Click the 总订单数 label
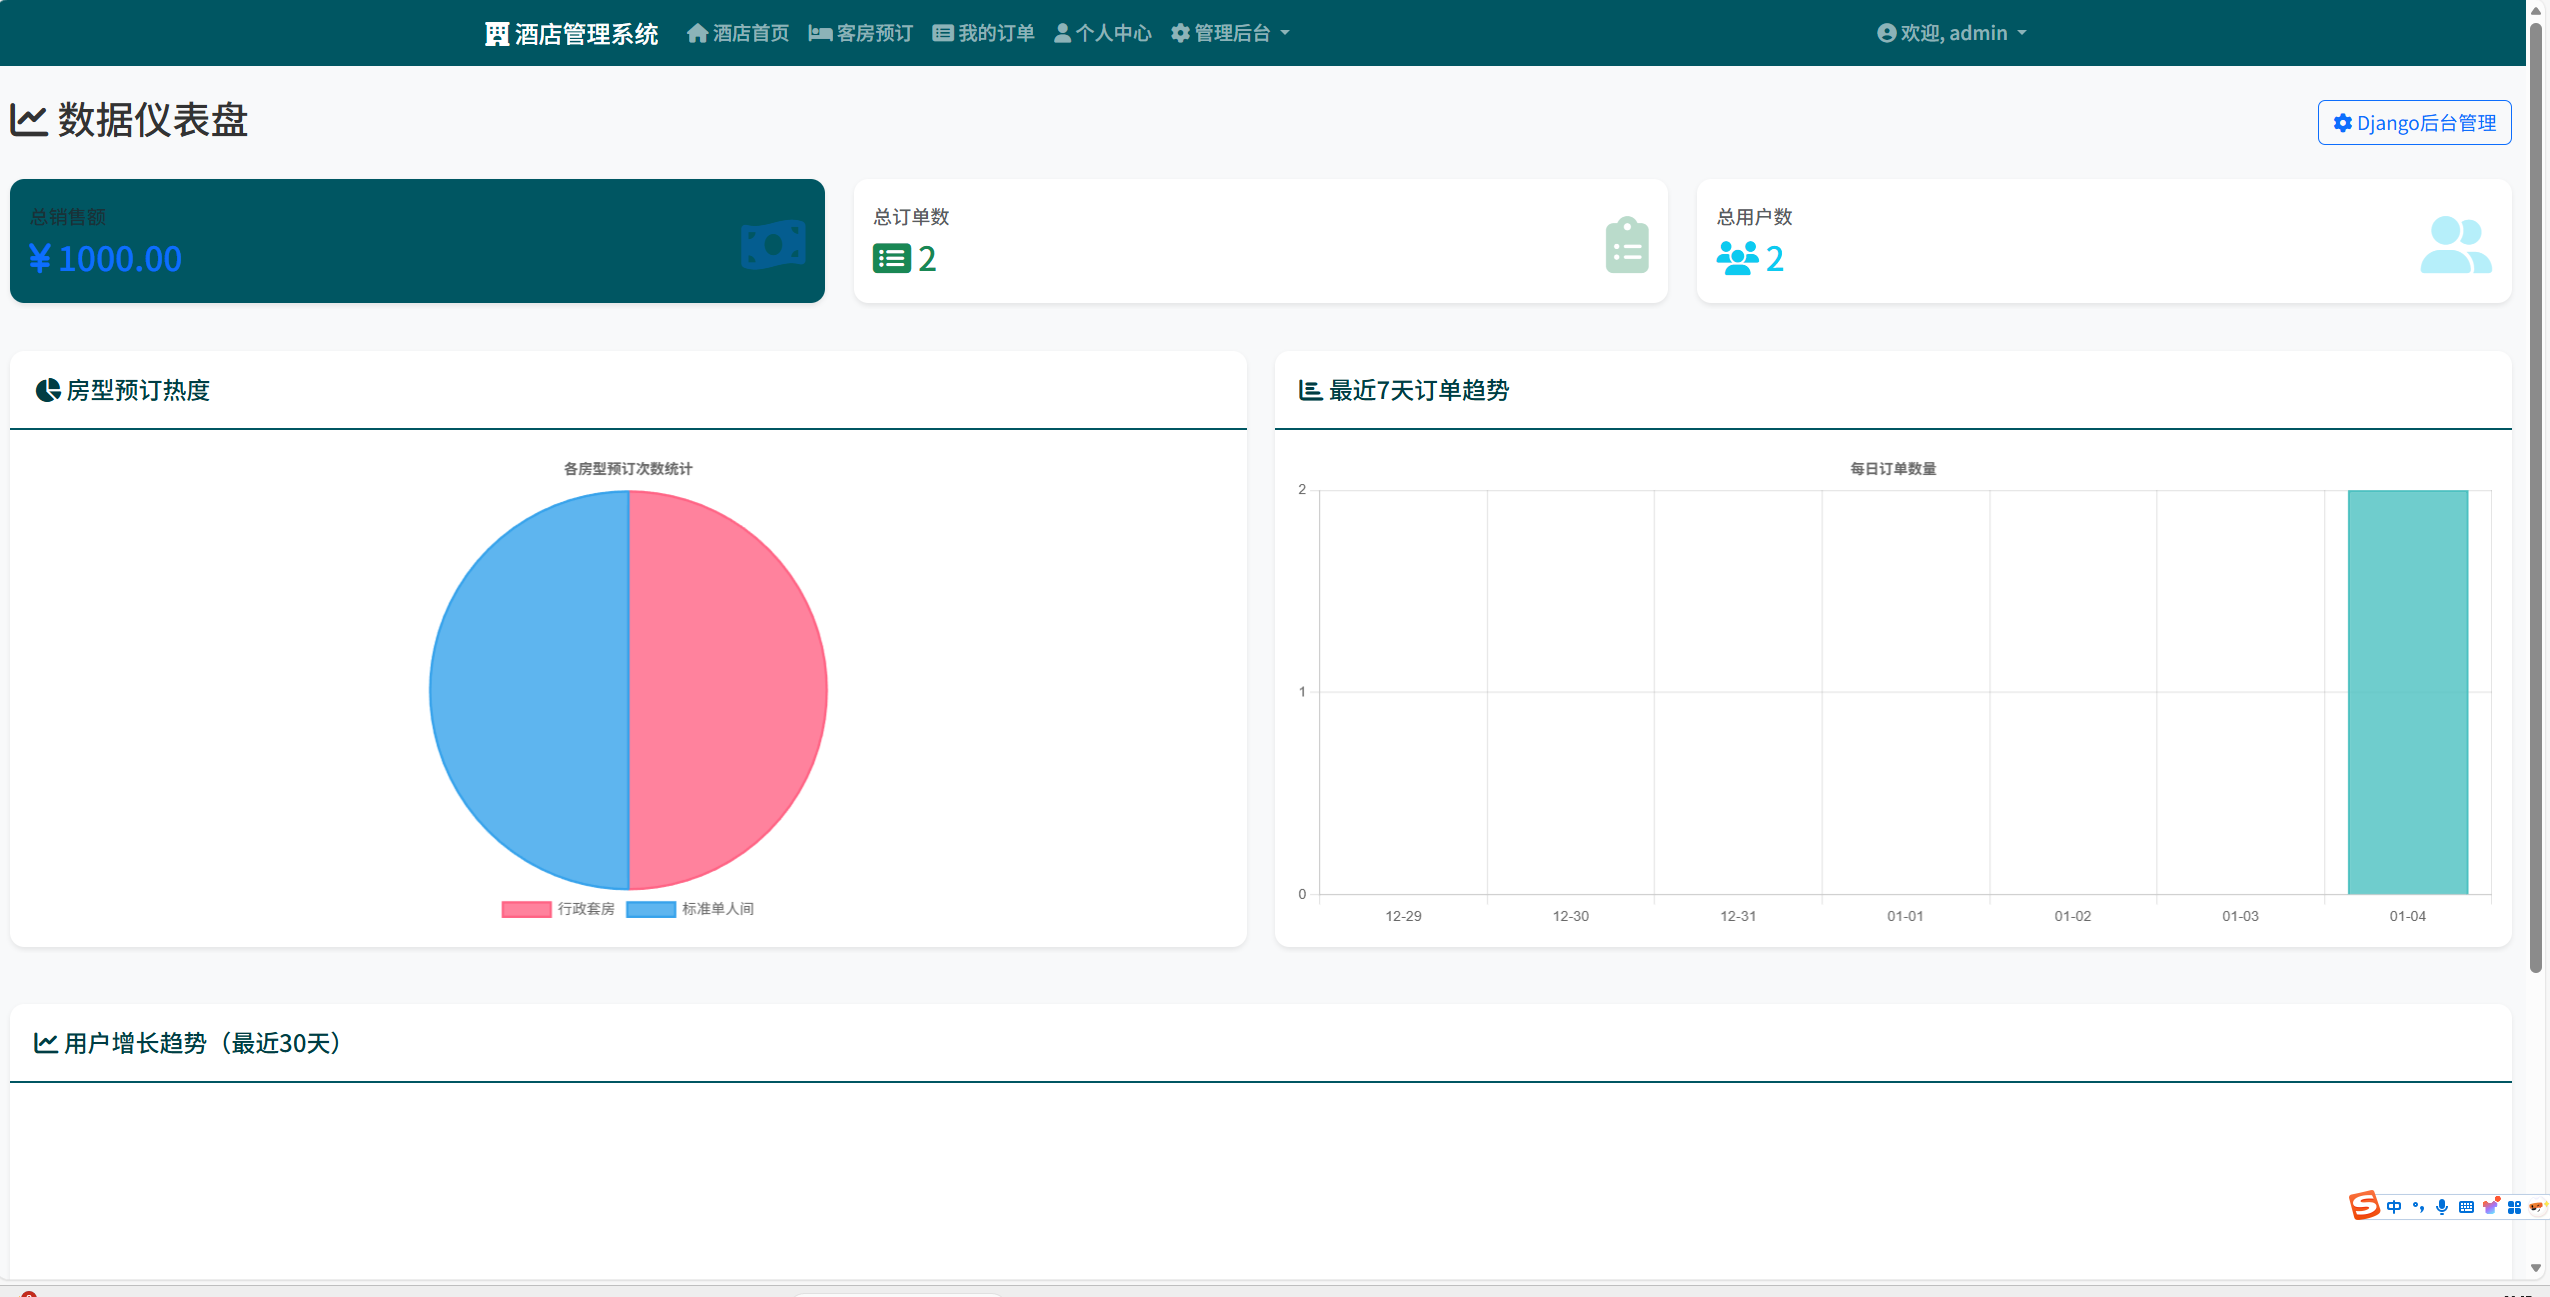Image resolution: width=2550 pixels, height=1297 pixels. (x=911, y=217)
